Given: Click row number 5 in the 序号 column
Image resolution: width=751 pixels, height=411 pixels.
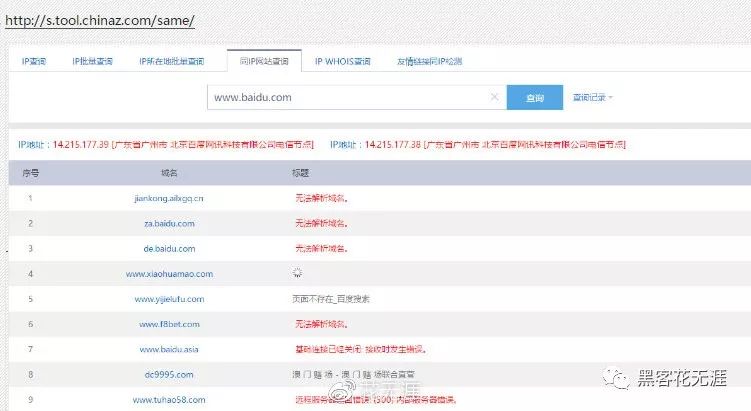Looking at the screenshot, I should pos(30,299).
